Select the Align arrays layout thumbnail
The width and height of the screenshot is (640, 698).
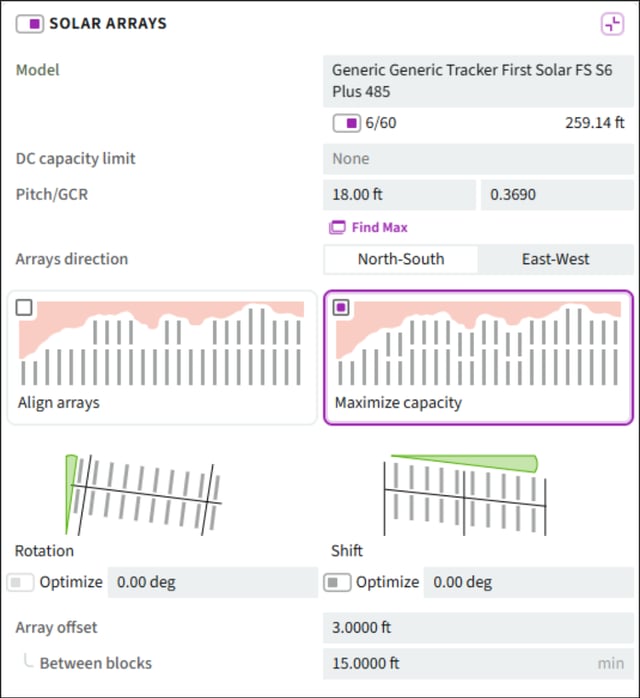click(x=162, y=357)
